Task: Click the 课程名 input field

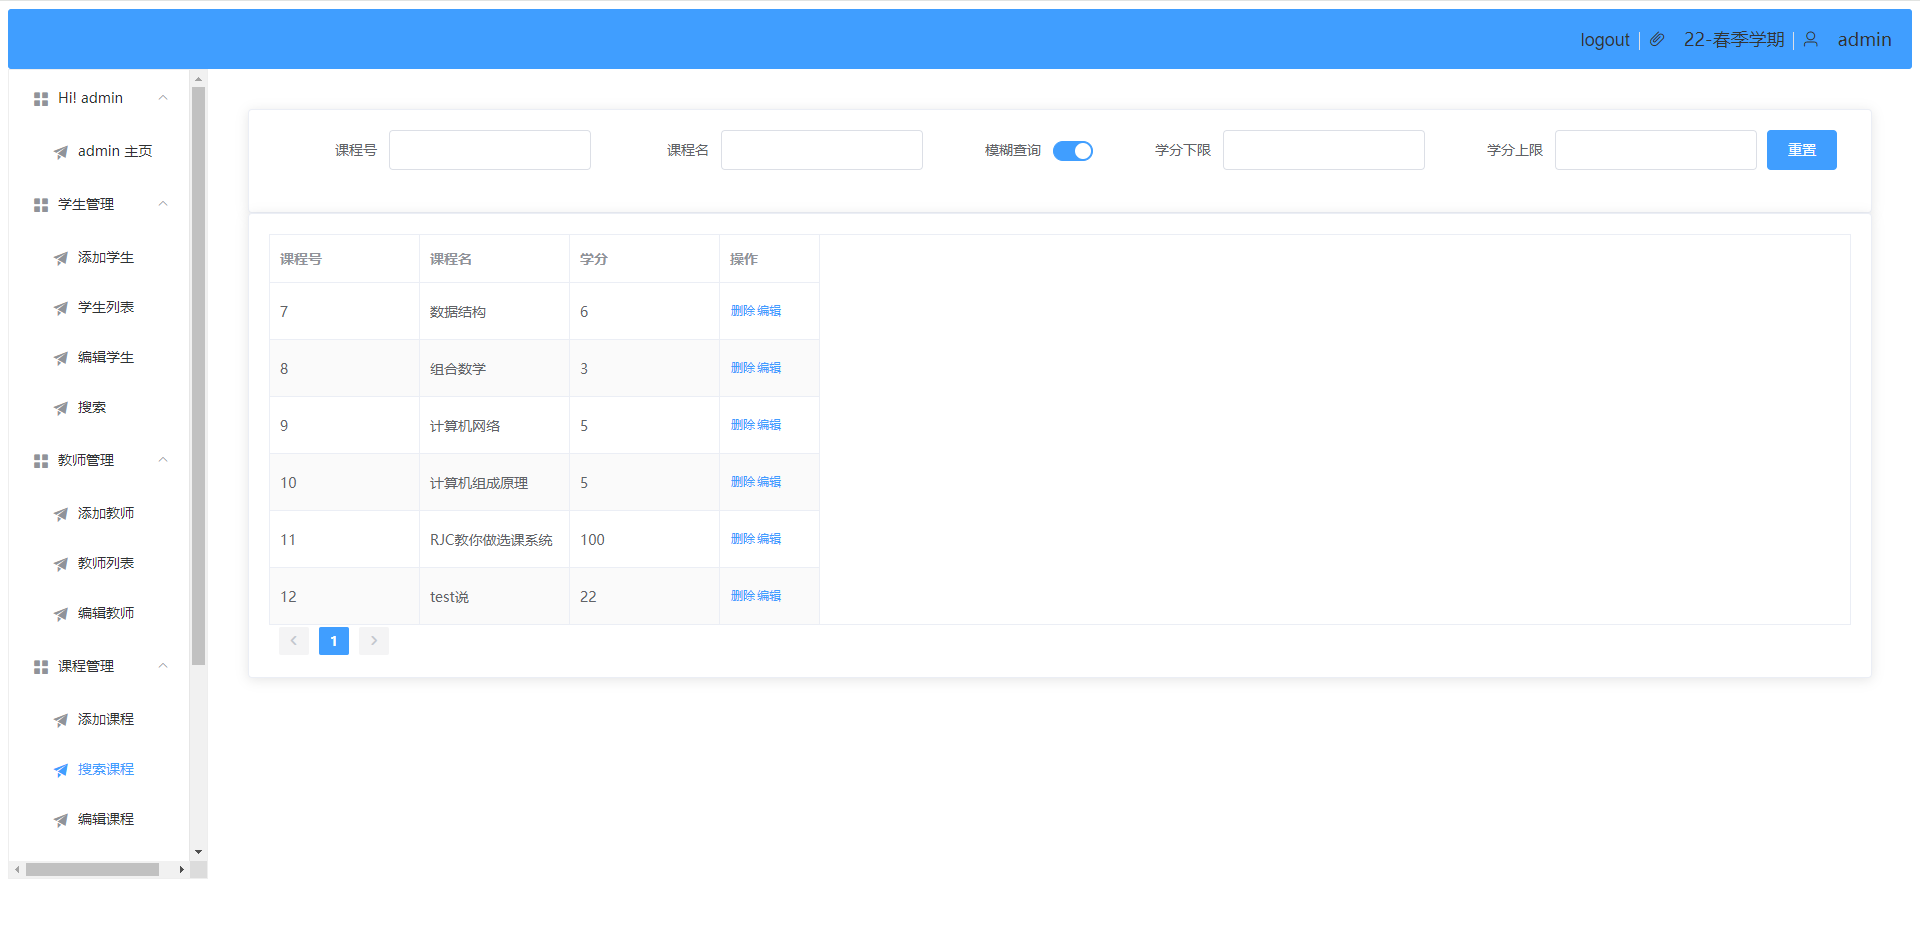Action: point(821,150)
